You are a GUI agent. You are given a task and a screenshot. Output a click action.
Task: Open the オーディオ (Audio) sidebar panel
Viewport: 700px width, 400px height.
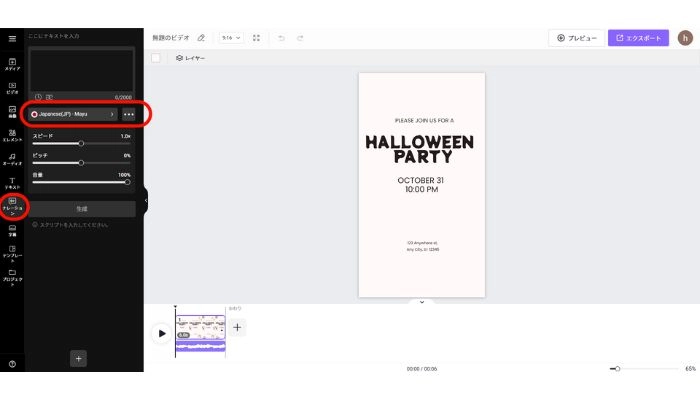(x=12, y=159)
